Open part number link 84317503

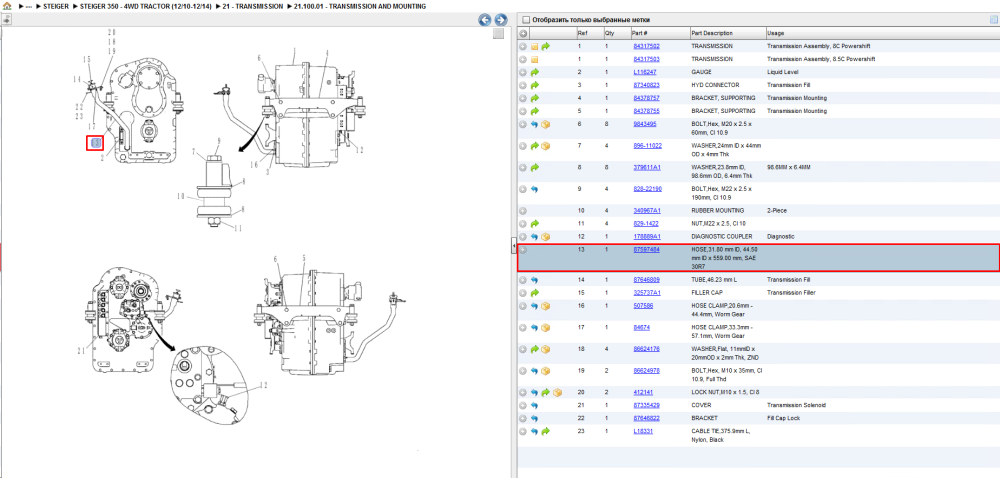[646, 59]
